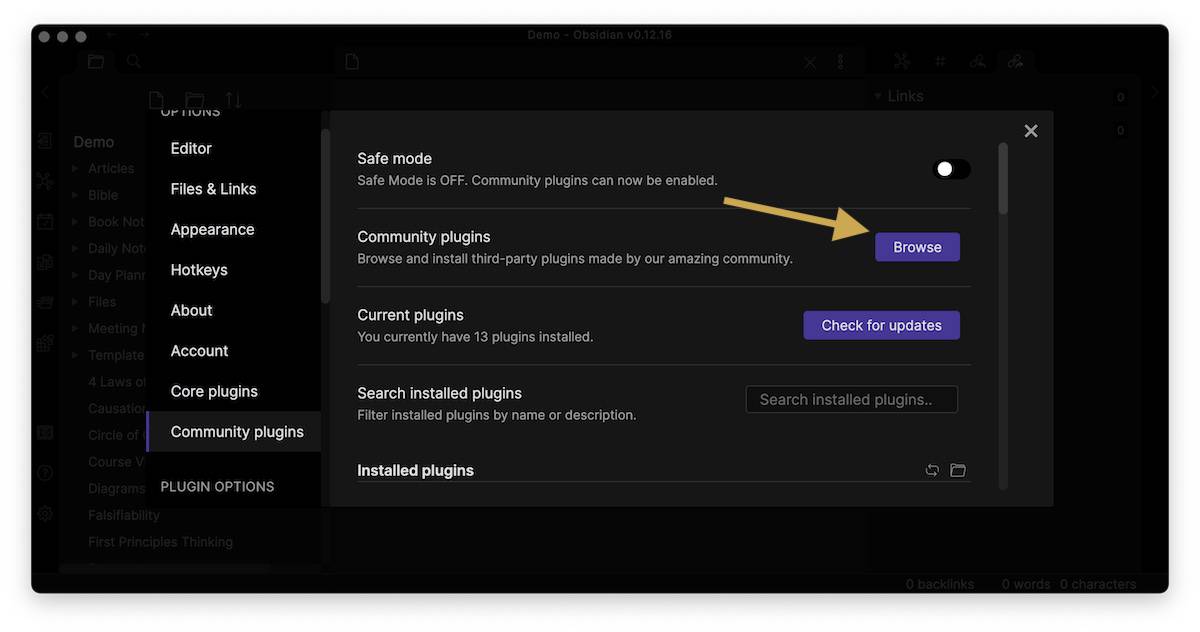Click the note pane more options dots
This screenshot has width=1200, height=632.
pyautogui.click(x=841, y=62)
